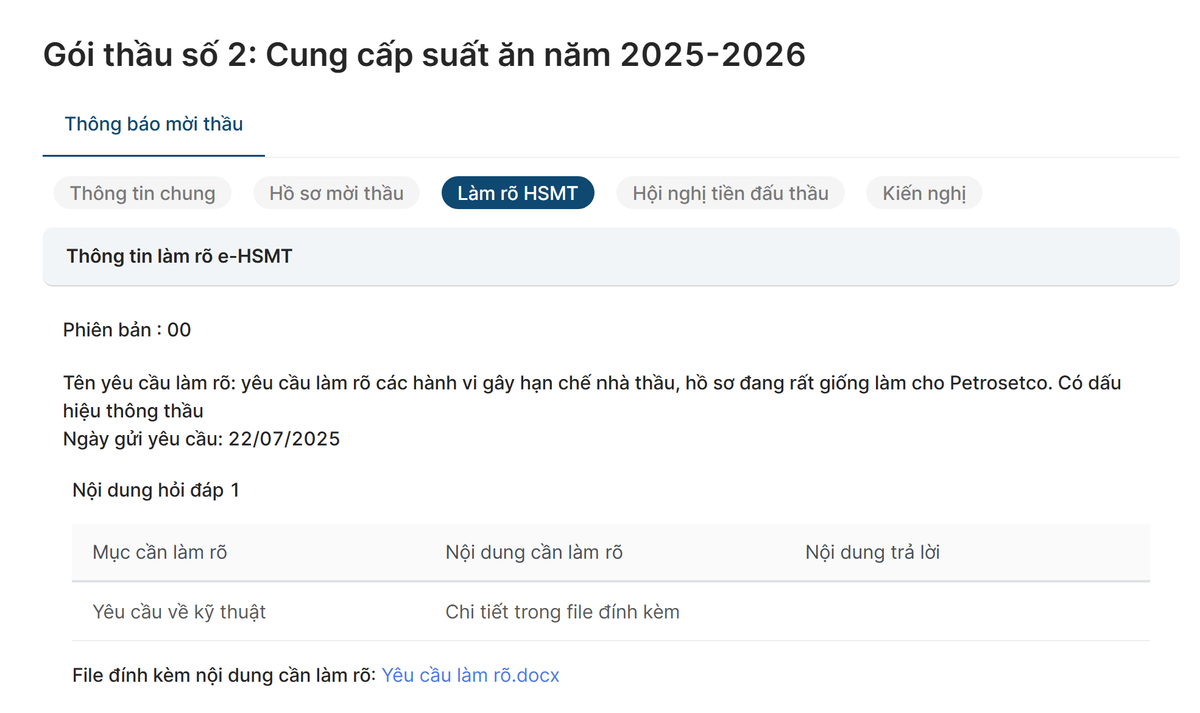
Task: Select the "Làm rõ HSMT" tab
Action: (x=517, y=192)
